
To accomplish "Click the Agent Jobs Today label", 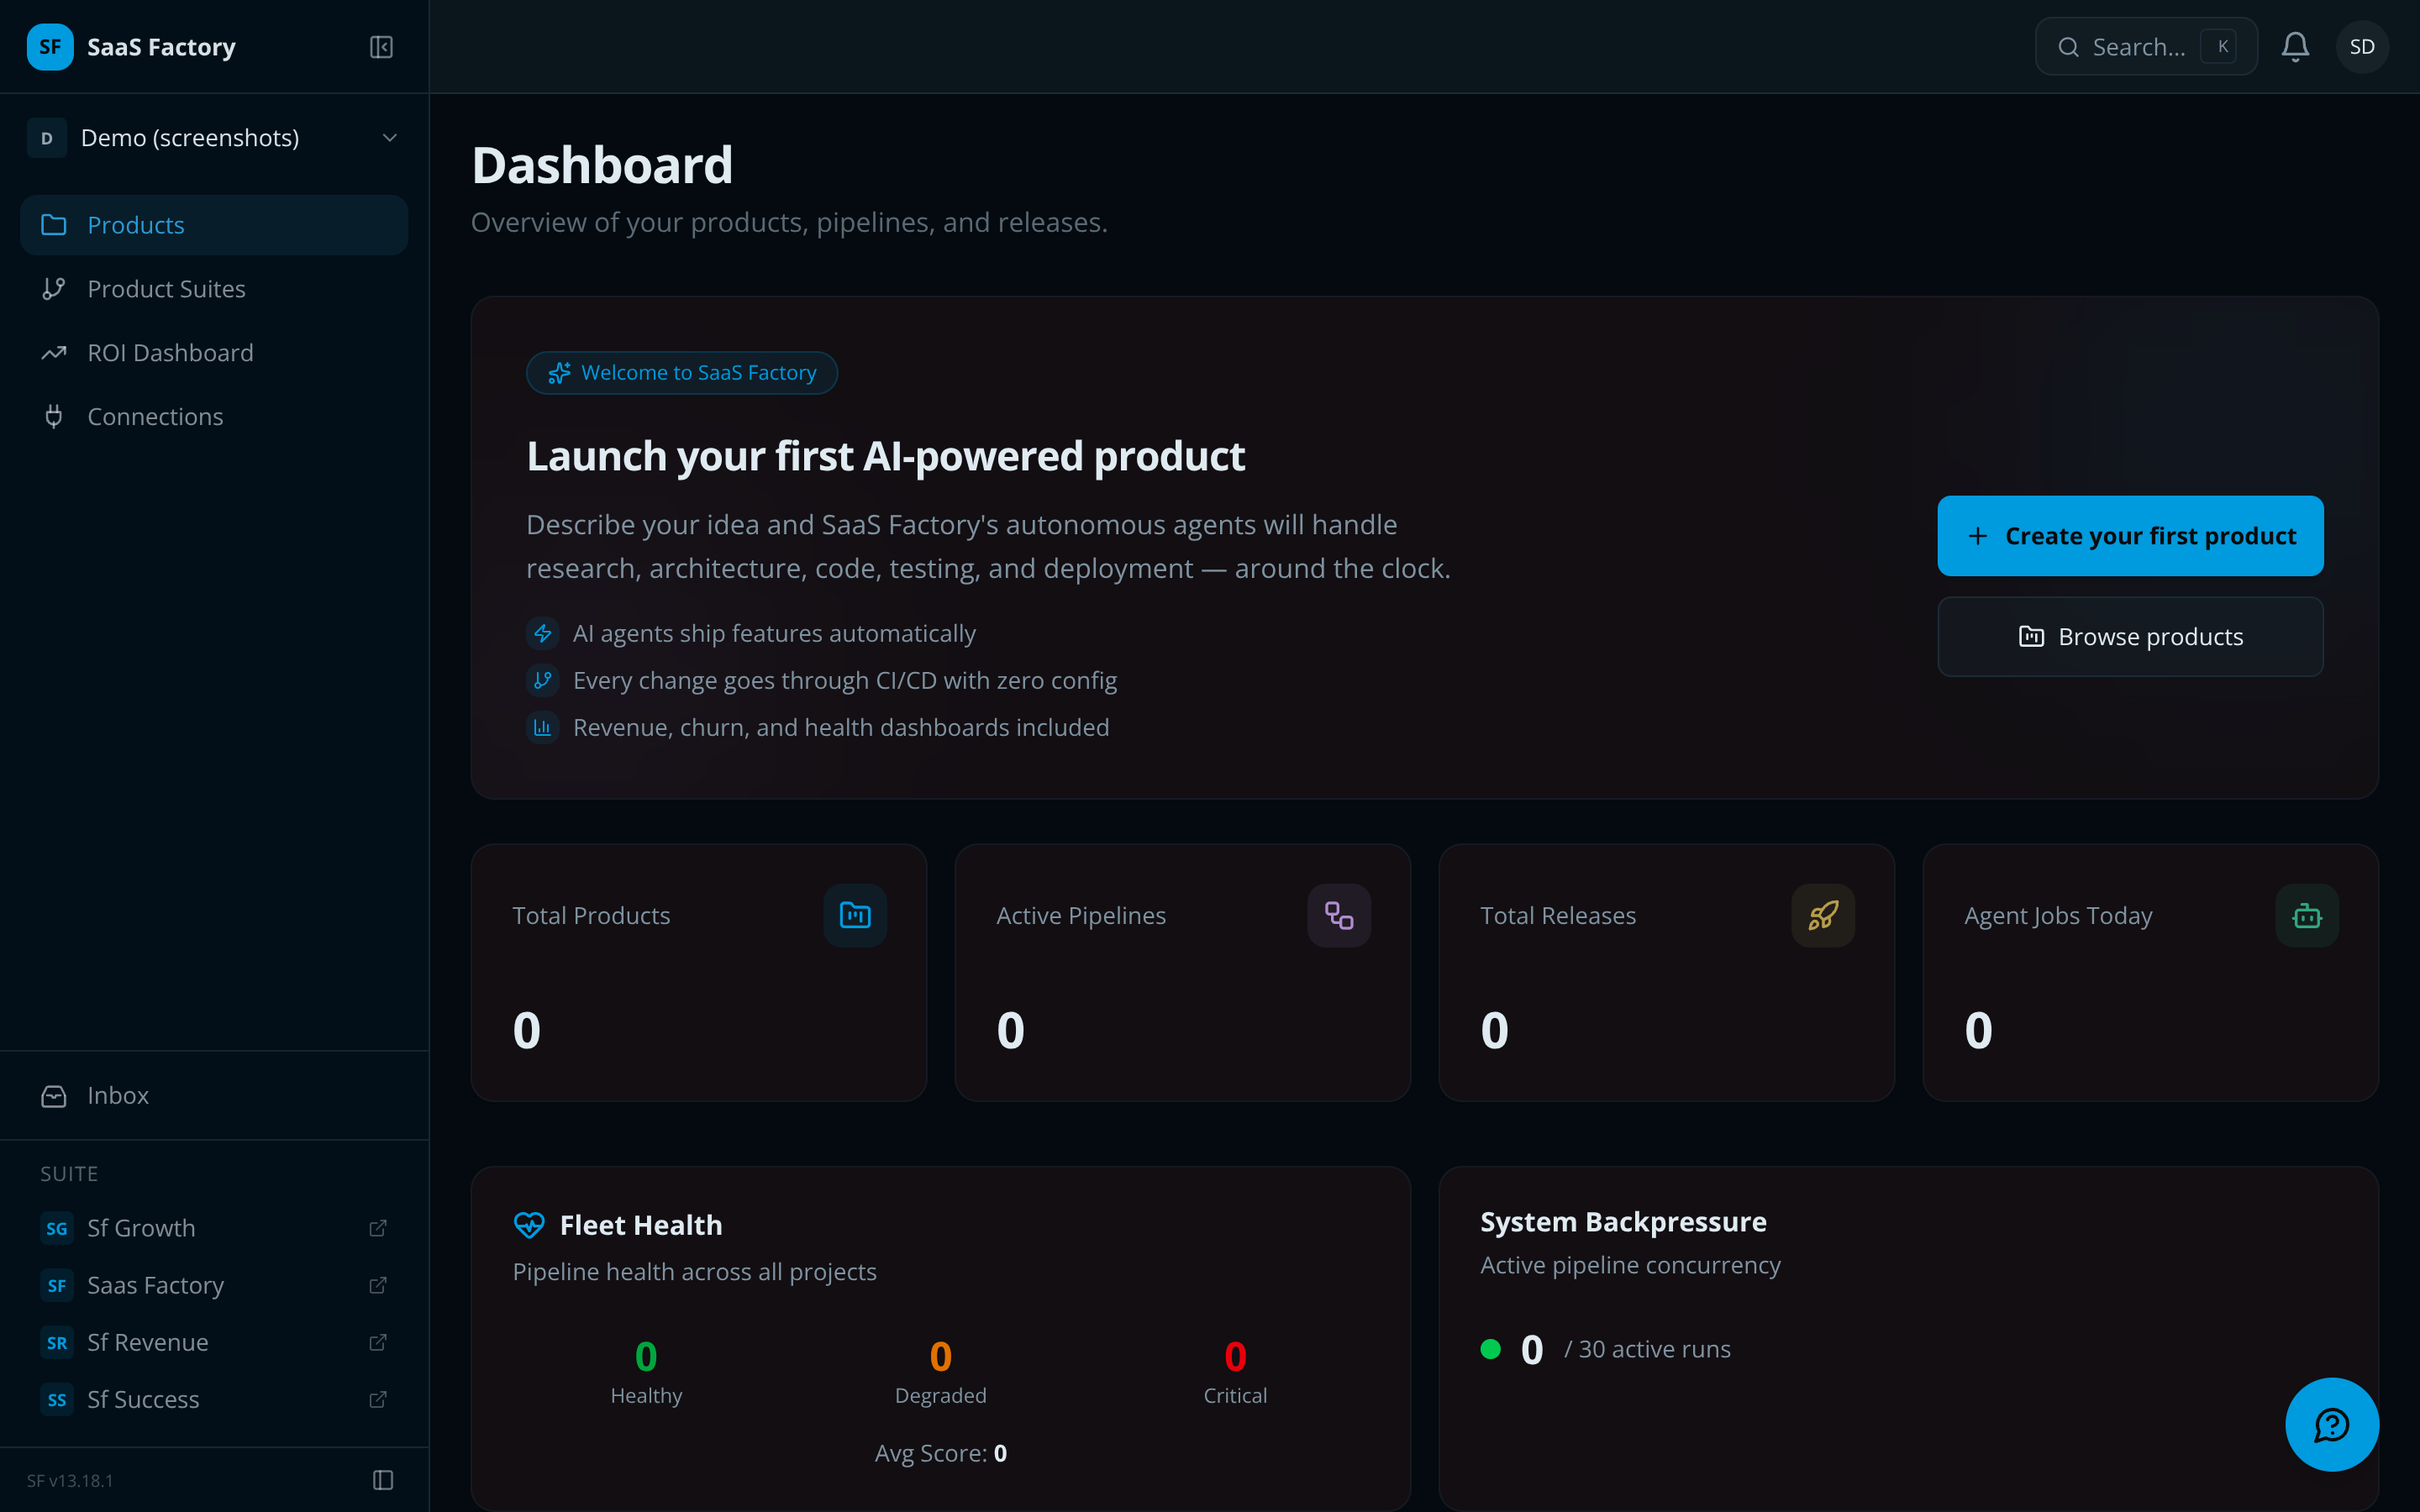I will tap(2058, 916).
